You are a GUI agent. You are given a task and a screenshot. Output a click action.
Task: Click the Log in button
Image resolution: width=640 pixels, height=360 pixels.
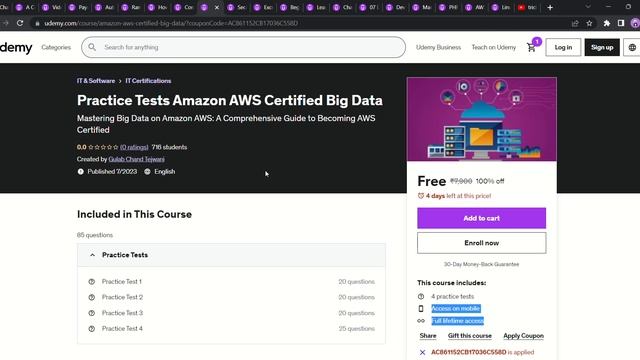563,47
